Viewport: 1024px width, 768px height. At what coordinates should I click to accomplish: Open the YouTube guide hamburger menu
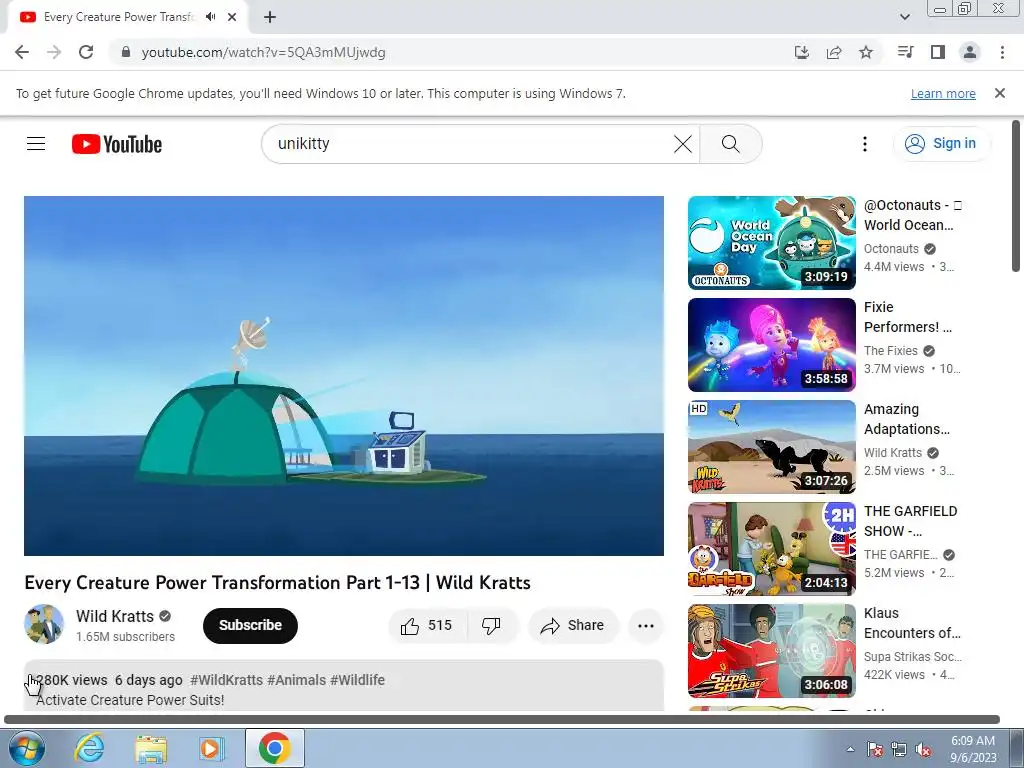36,144
